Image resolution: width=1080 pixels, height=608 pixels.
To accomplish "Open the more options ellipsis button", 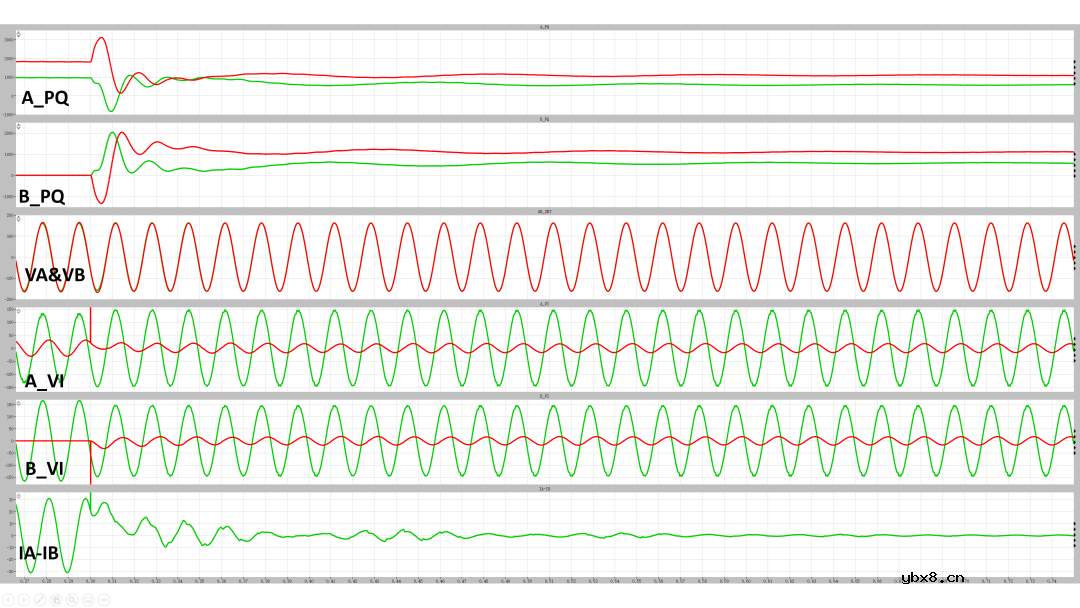I will [104, 599].
